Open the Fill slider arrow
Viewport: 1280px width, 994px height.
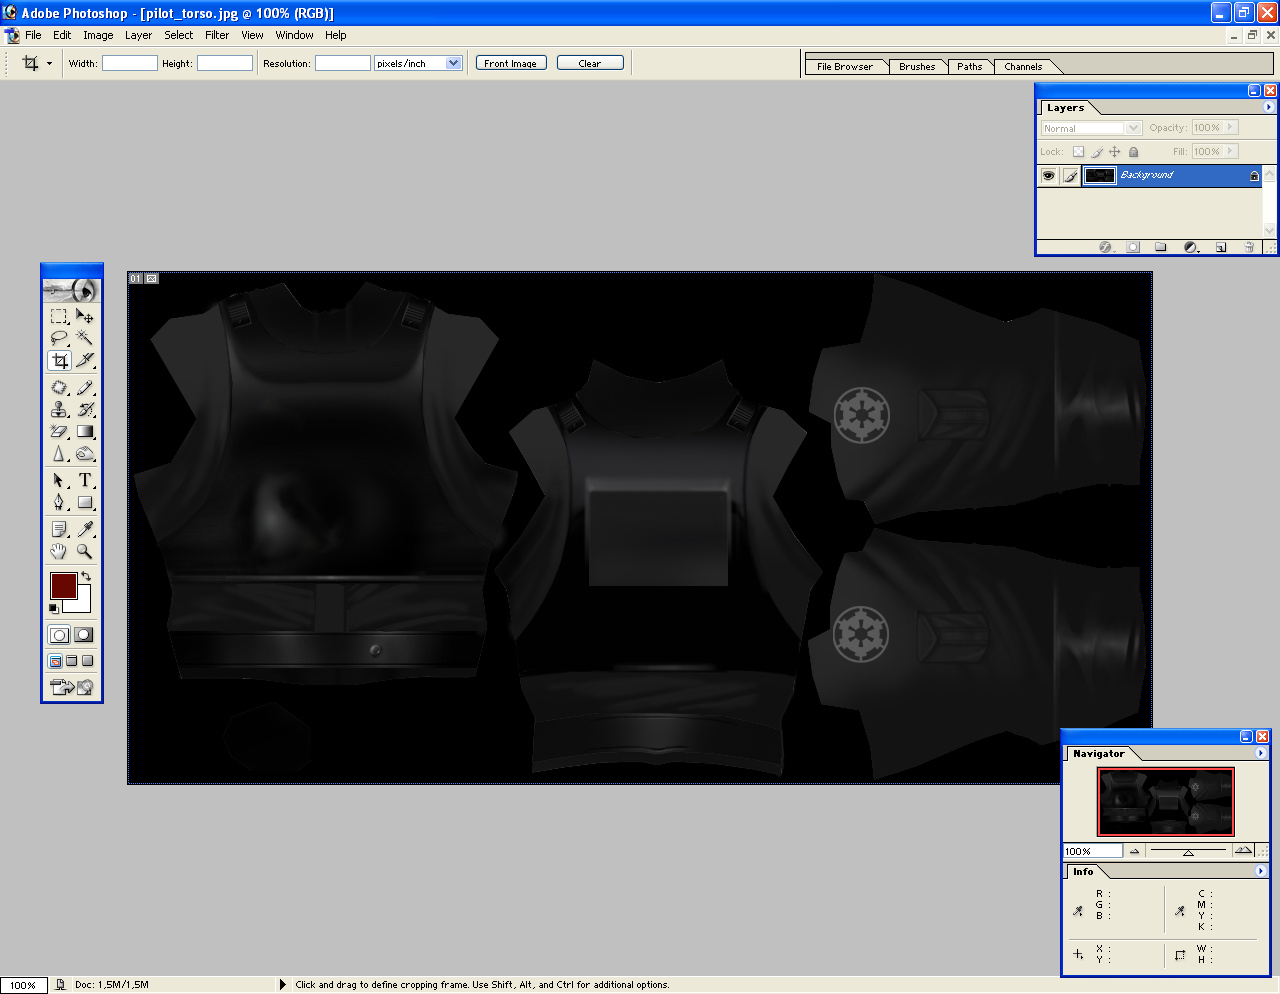(x=1231, y=151)
